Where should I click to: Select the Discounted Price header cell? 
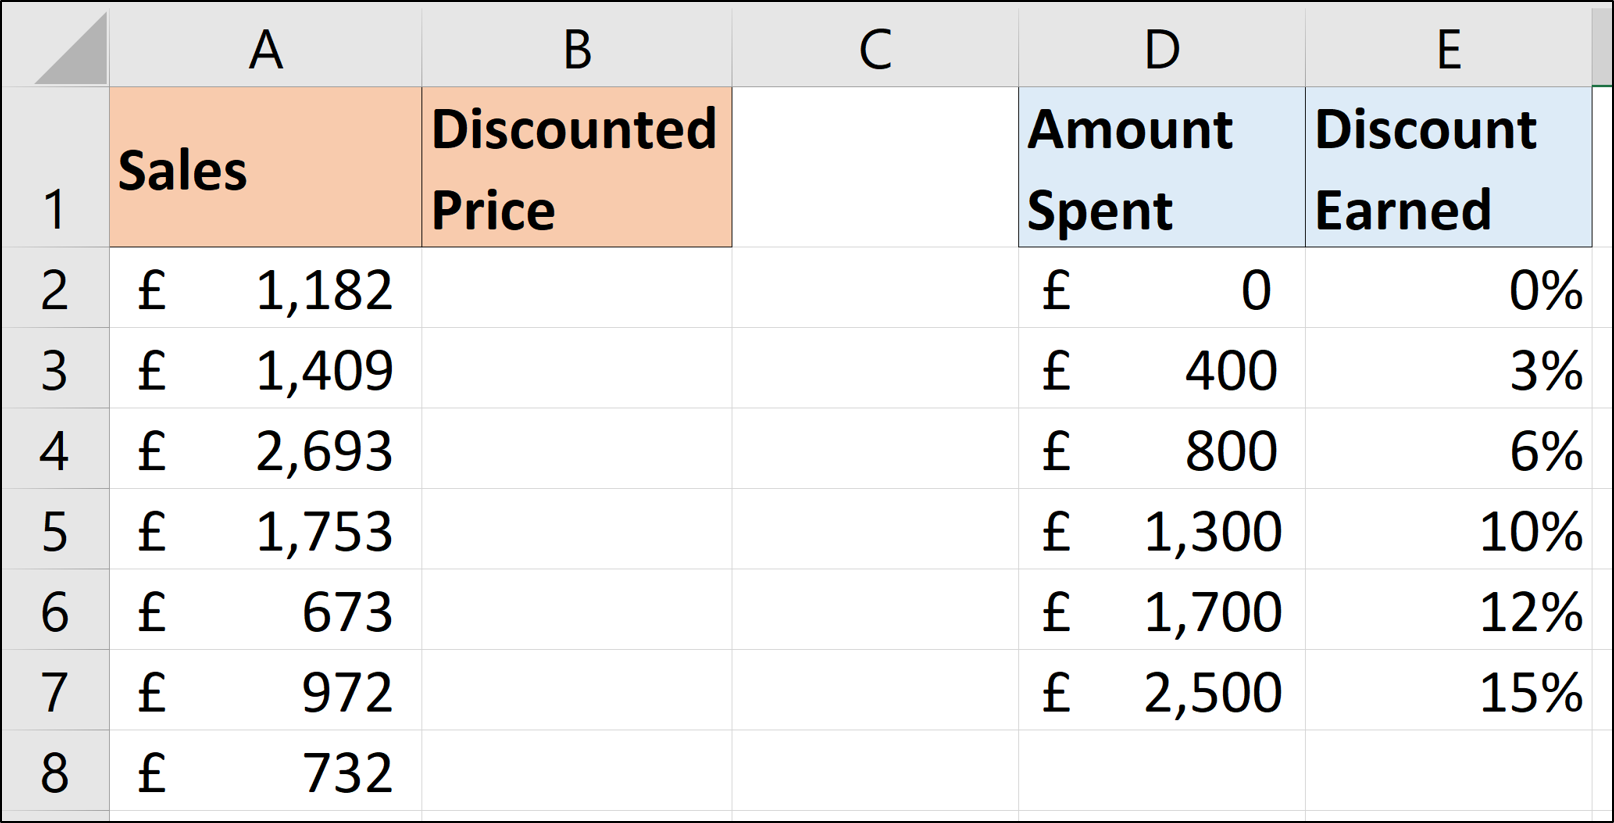[x=576, y=168]
